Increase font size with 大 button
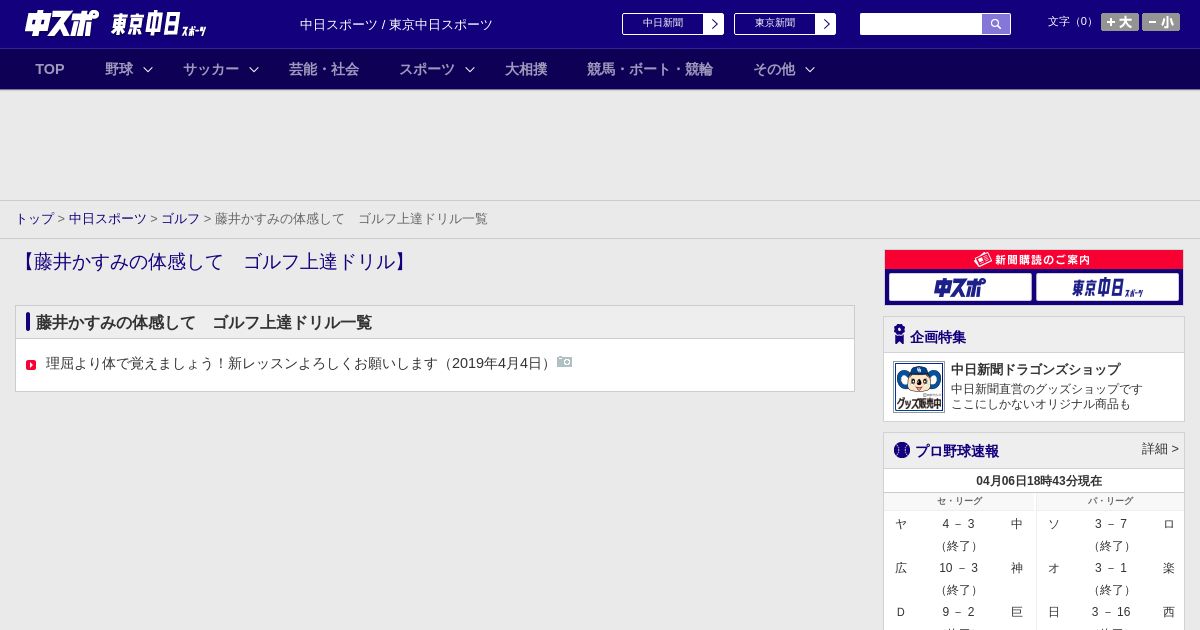This screenshot has height=630, width=1200. point(1120,22)
